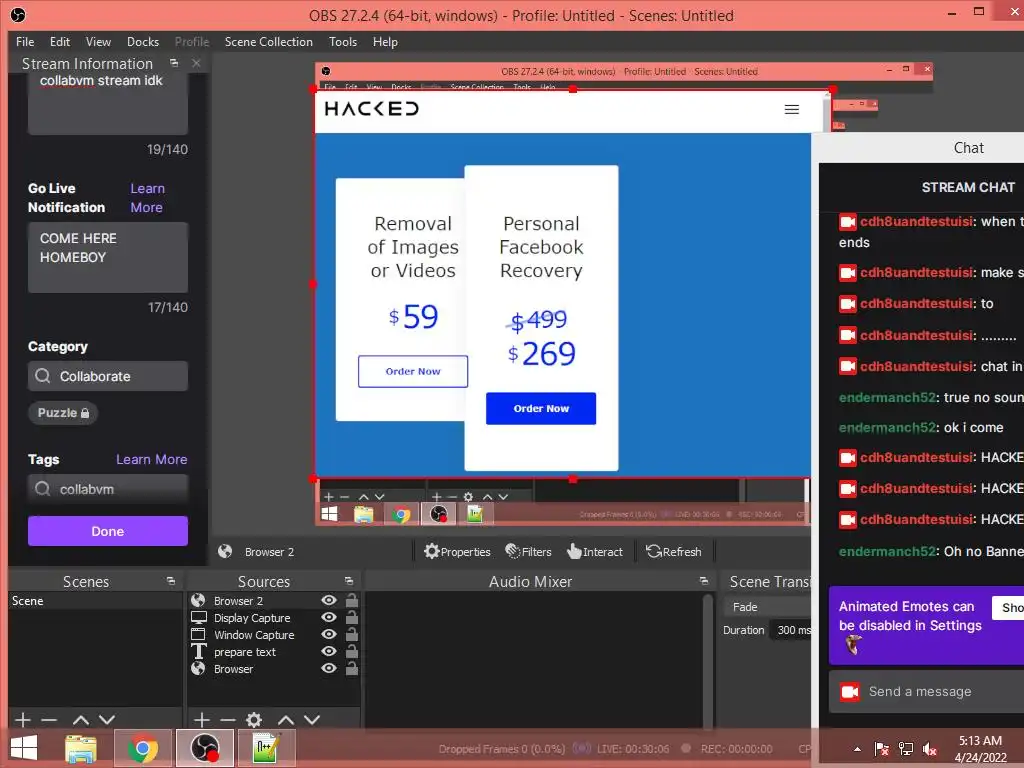1024x768 pixels.
Task: Open the Tools menu
Action: [x=343, y=42]
